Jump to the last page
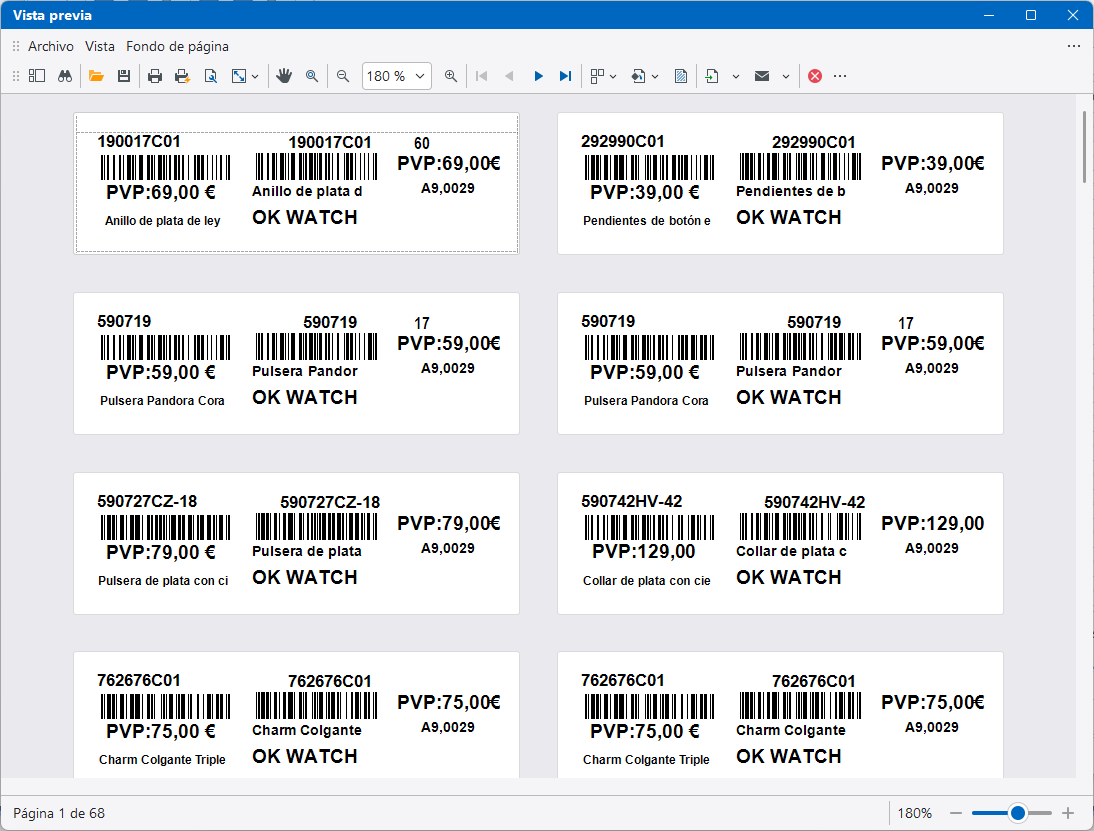The height and width of the screenshot is (831, 1094). click(566, 76)
